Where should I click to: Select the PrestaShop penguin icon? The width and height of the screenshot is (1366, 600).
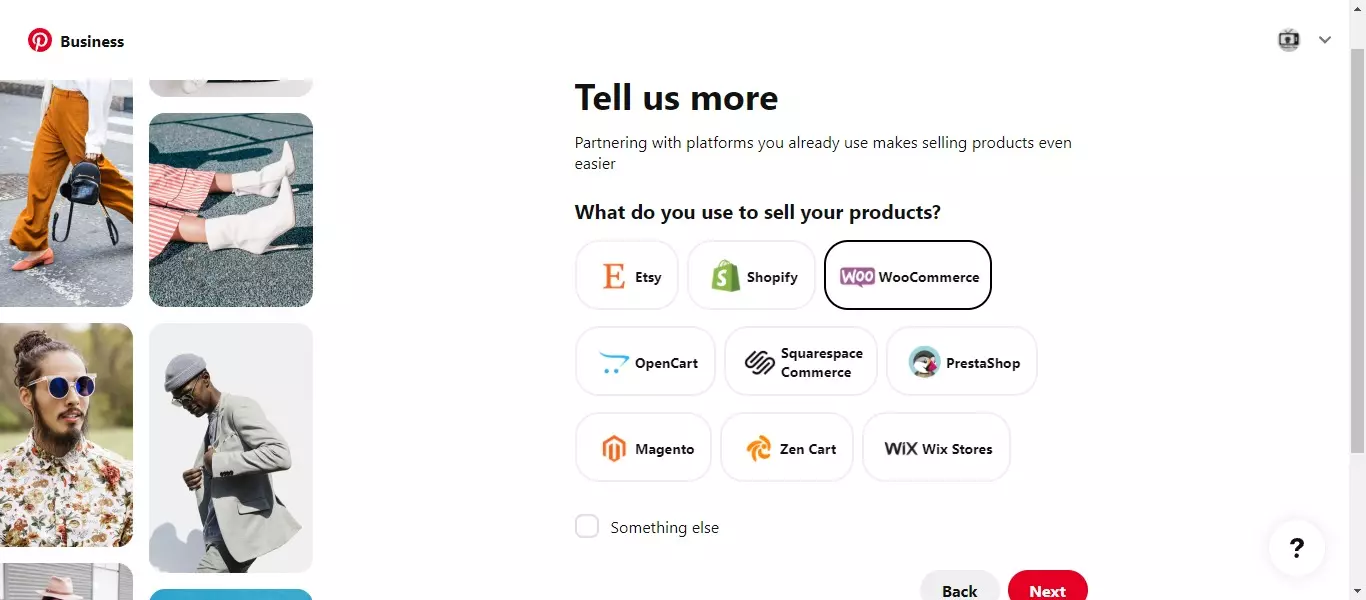tap(925, 362)
